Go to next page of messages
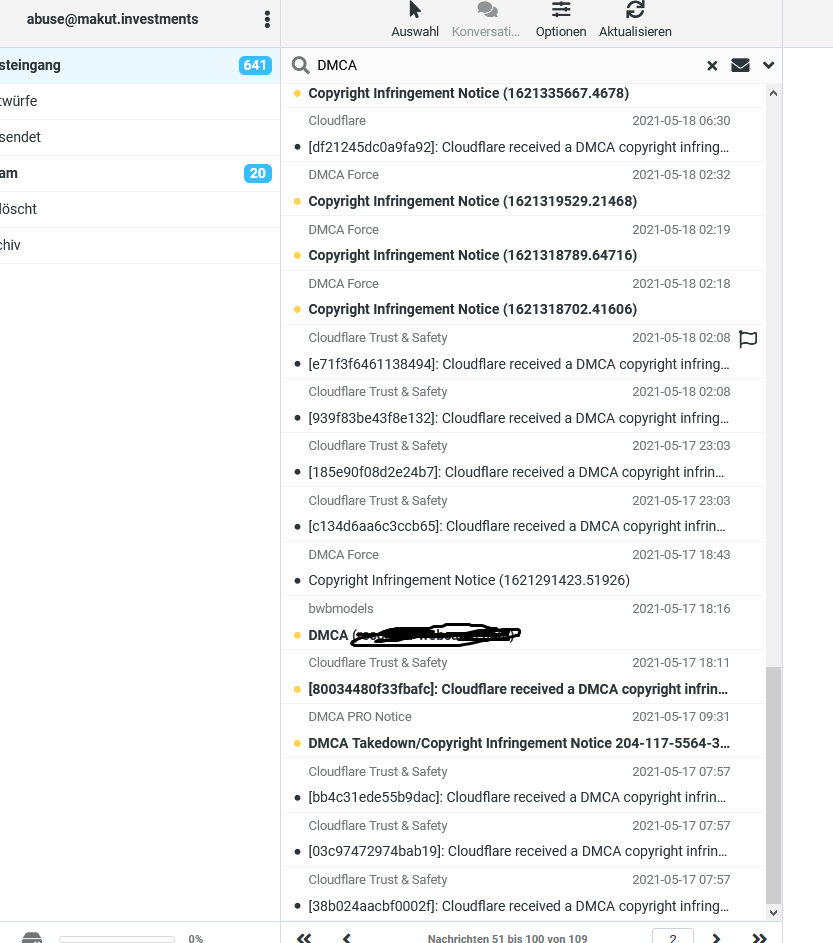 point(716,938)
